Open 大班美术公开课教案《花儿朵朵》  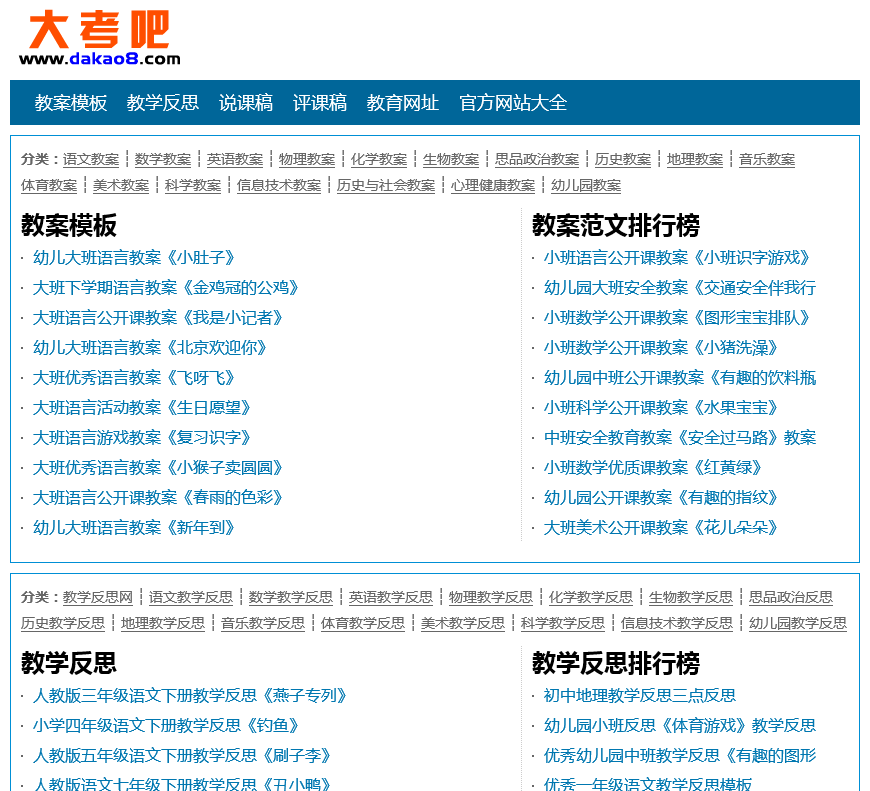(661, 527)
